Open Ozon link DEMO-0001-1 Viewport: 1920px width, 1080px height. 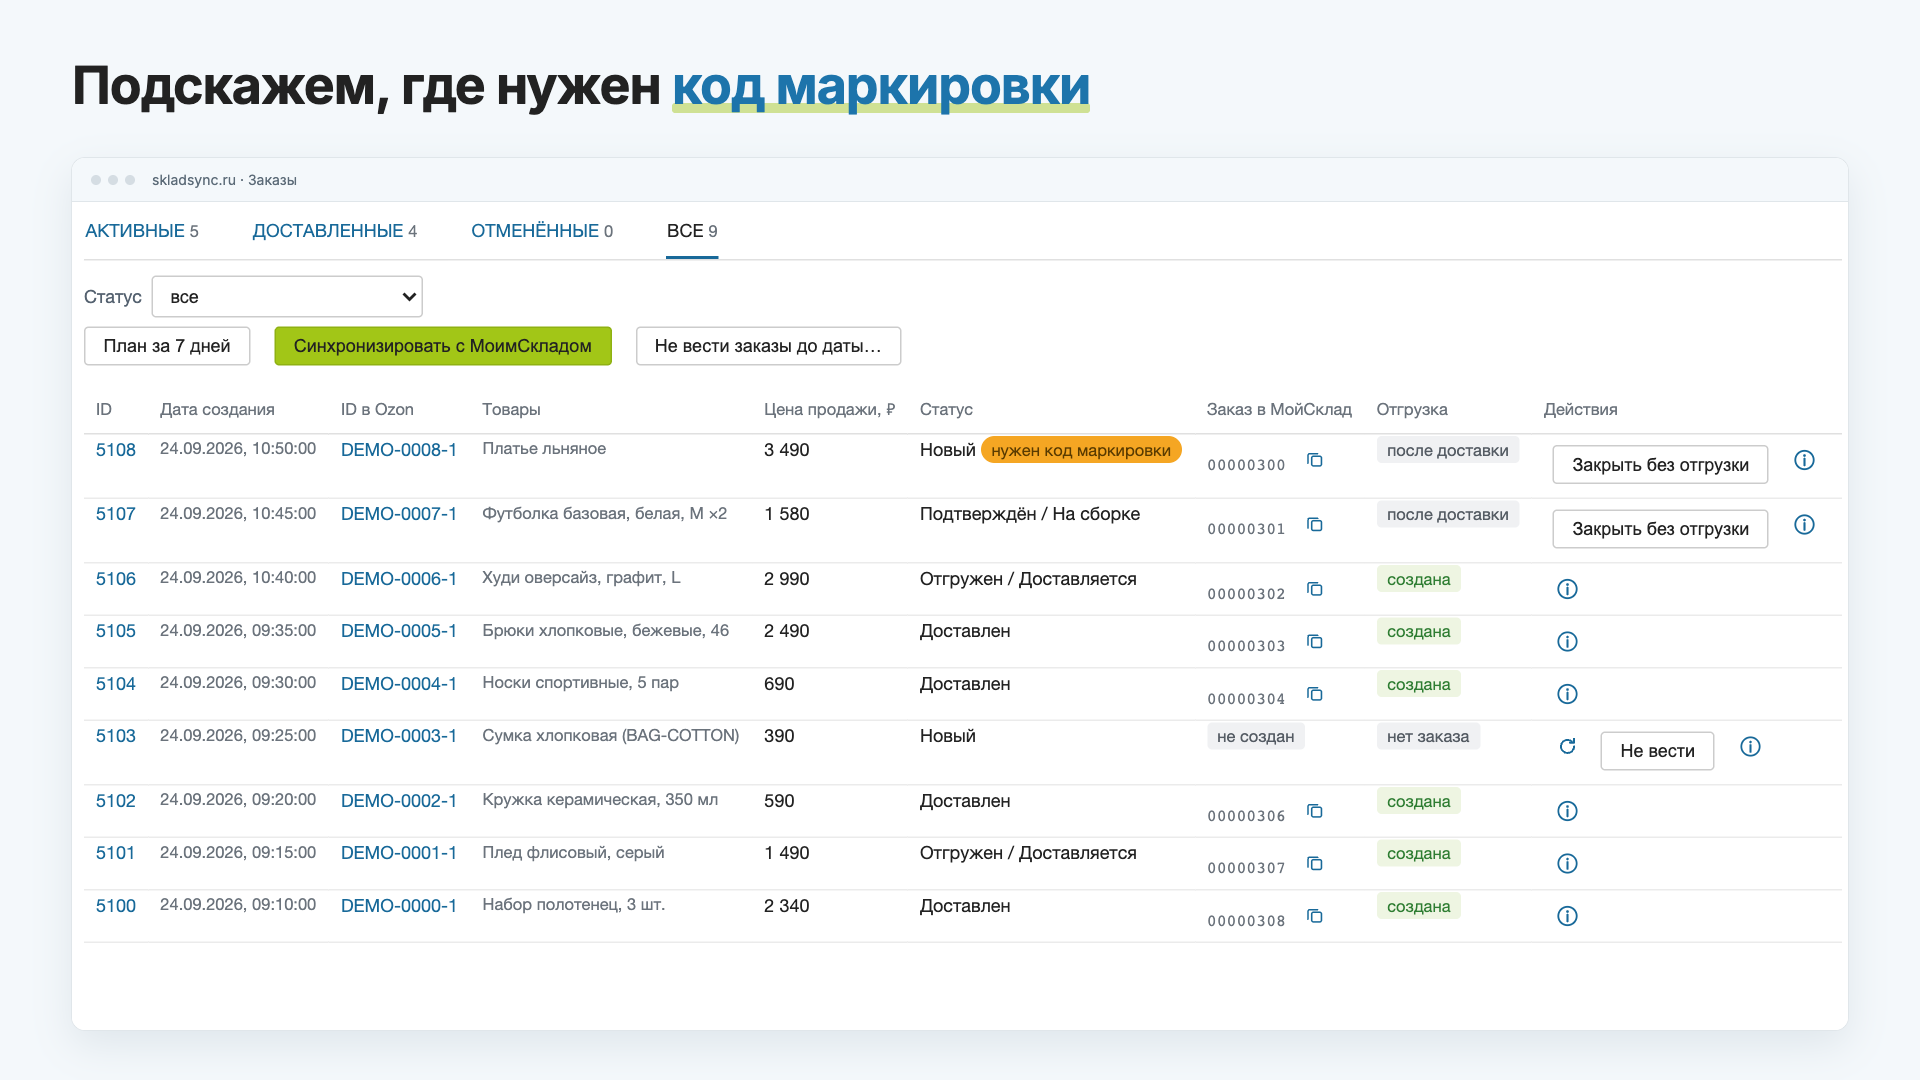click(399, 853)
